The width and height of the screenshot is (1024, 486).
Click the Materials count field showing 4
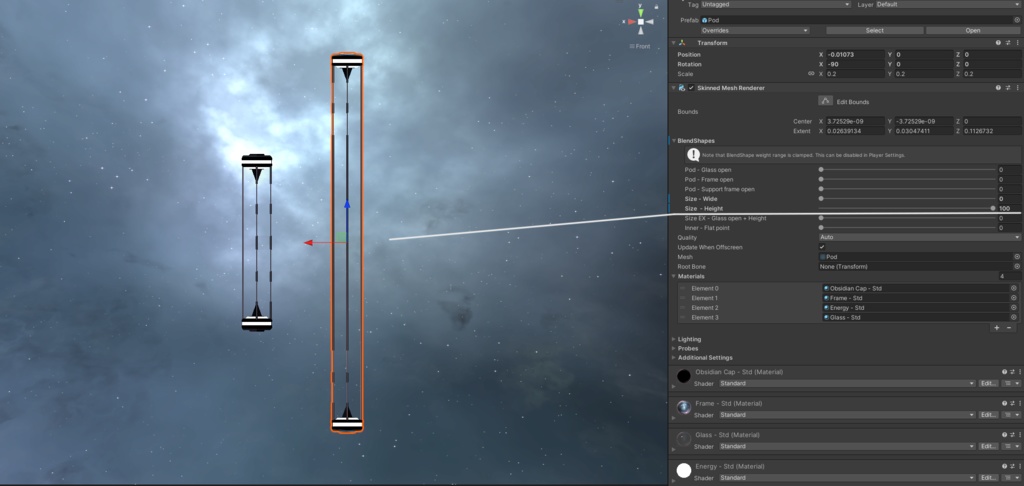pyautogui.click(x=1009, y=276)
